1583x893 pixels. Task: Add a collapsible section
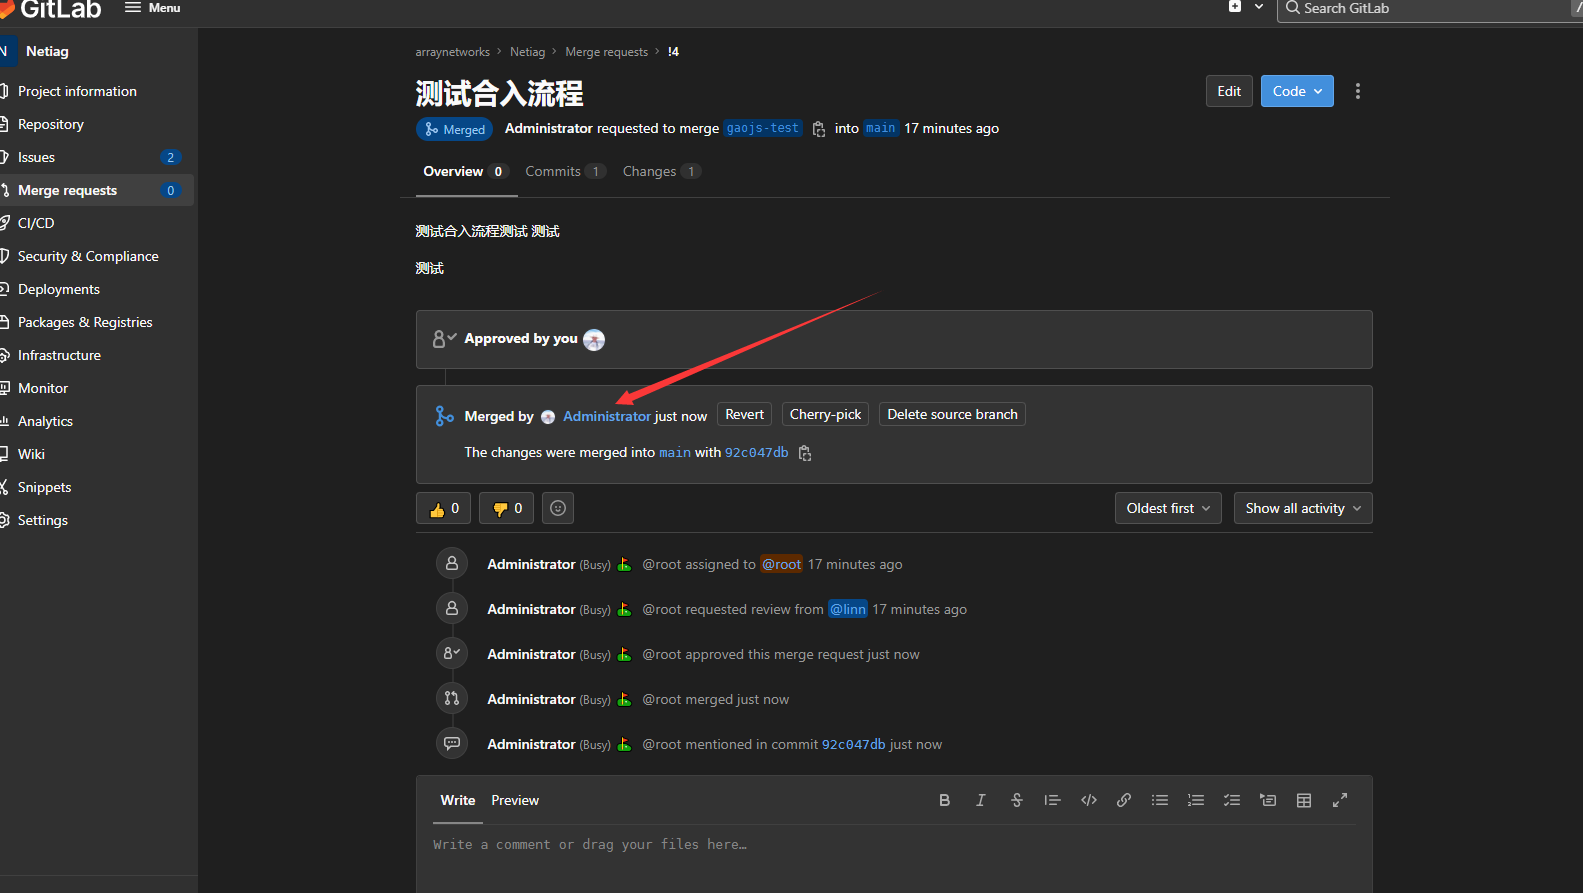pos(1268,800)
